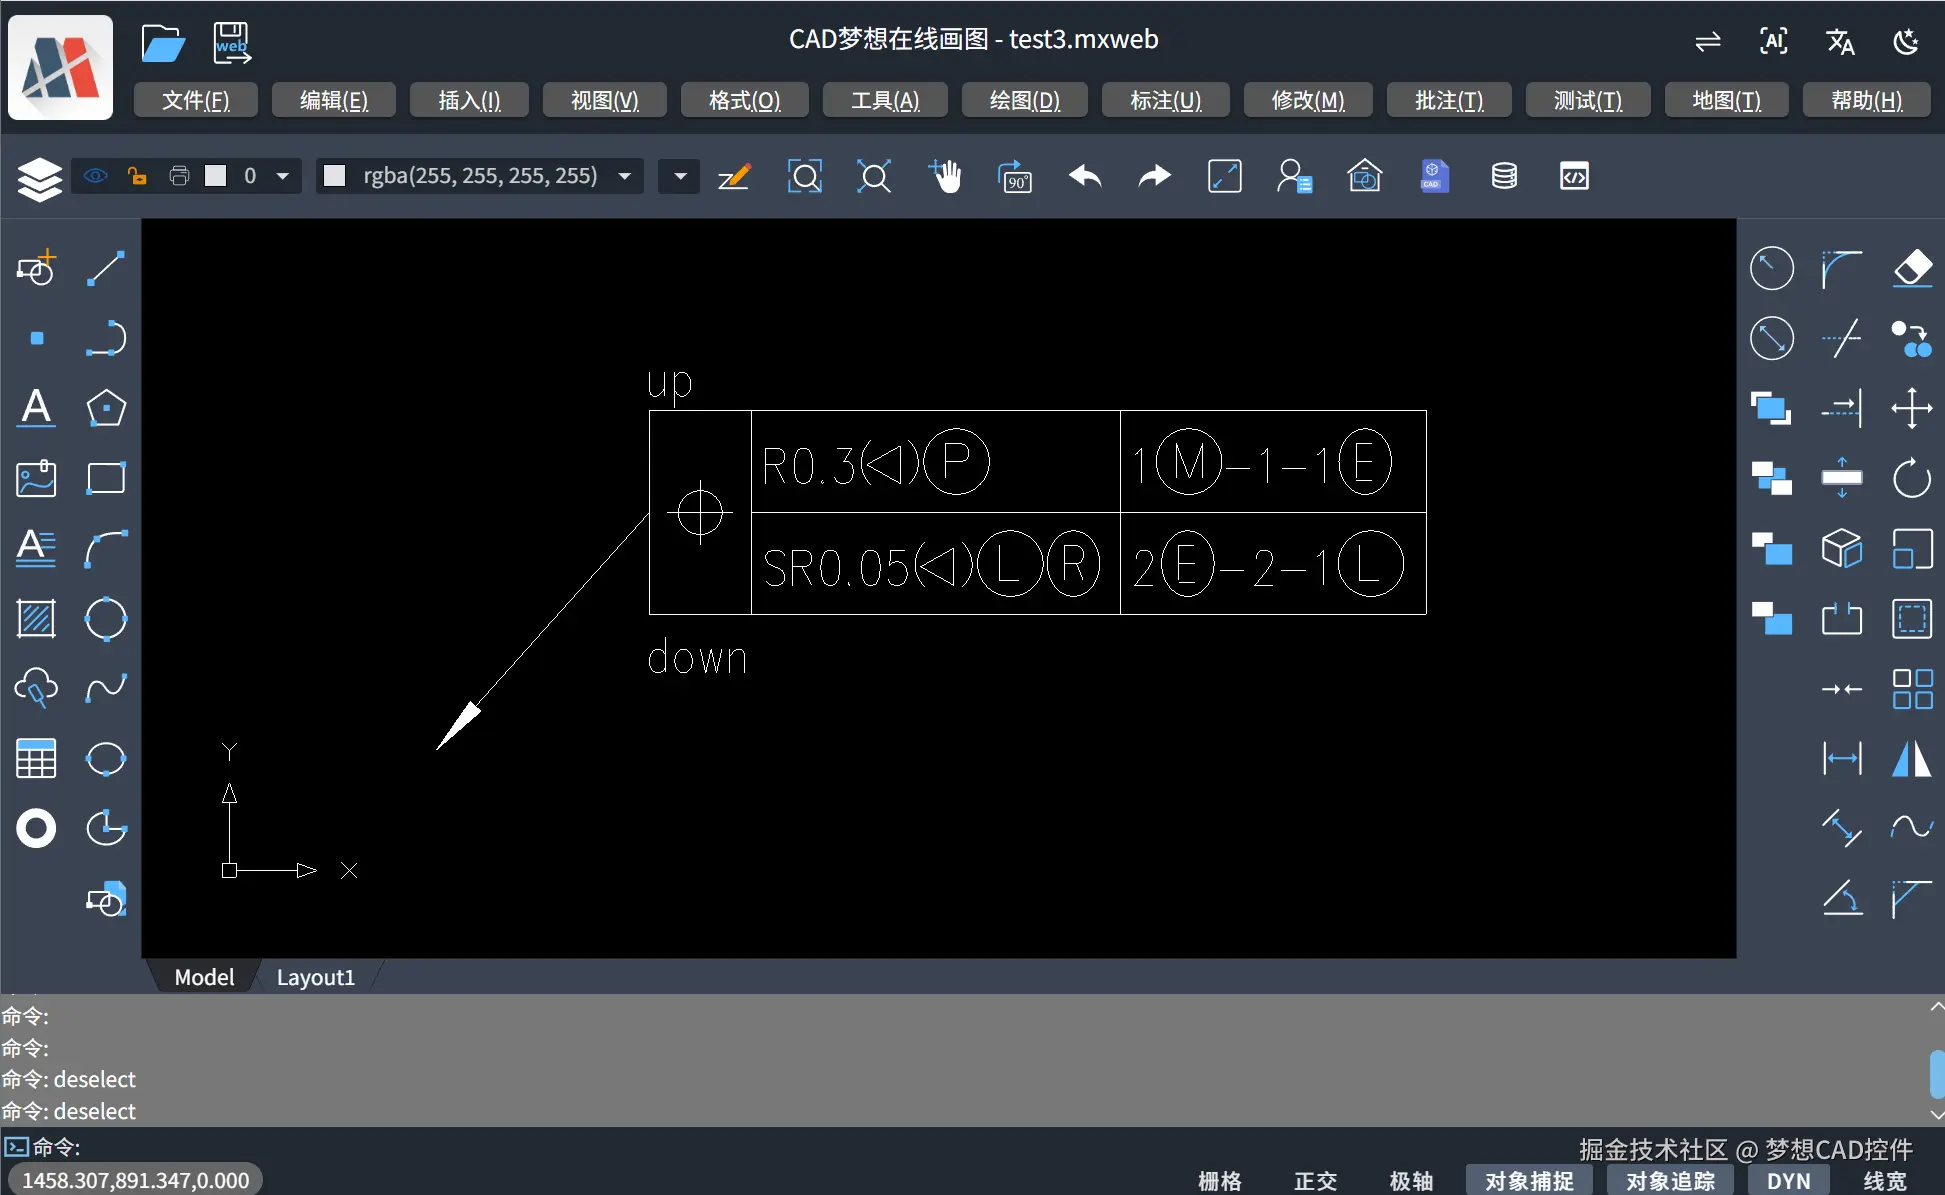Image resolution: width=1945 pixels, height=1195 pixels.
Task: Toggle the layer visibility eye icon
Action: [x=95, y=176]
